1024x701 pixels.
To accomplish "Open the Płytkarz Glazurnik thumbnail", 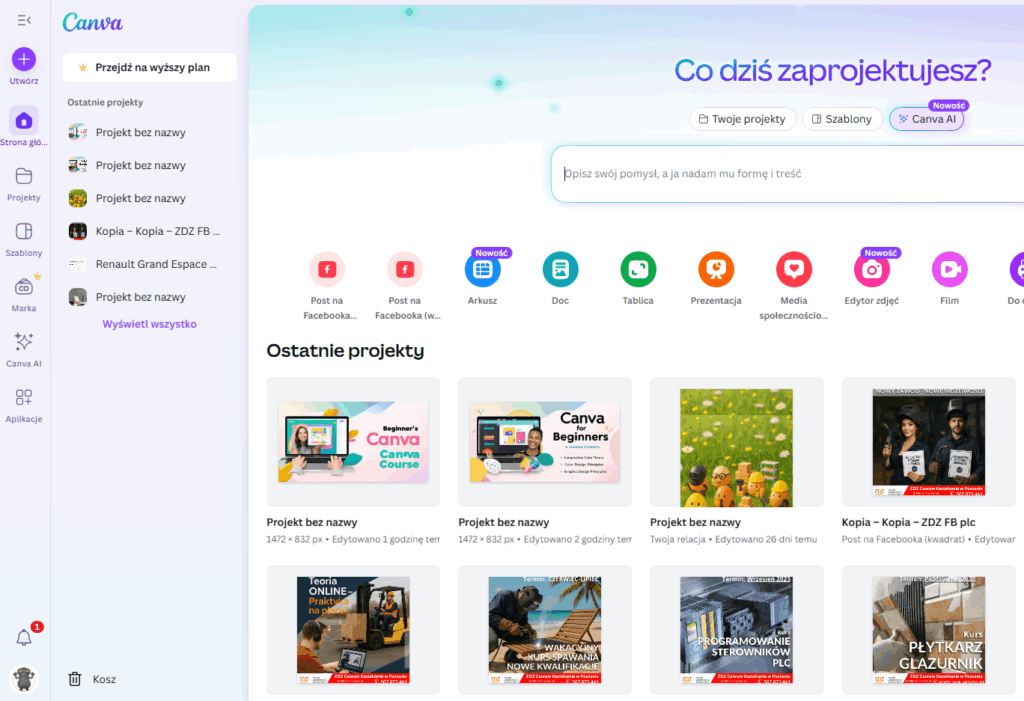I will 929,630.
